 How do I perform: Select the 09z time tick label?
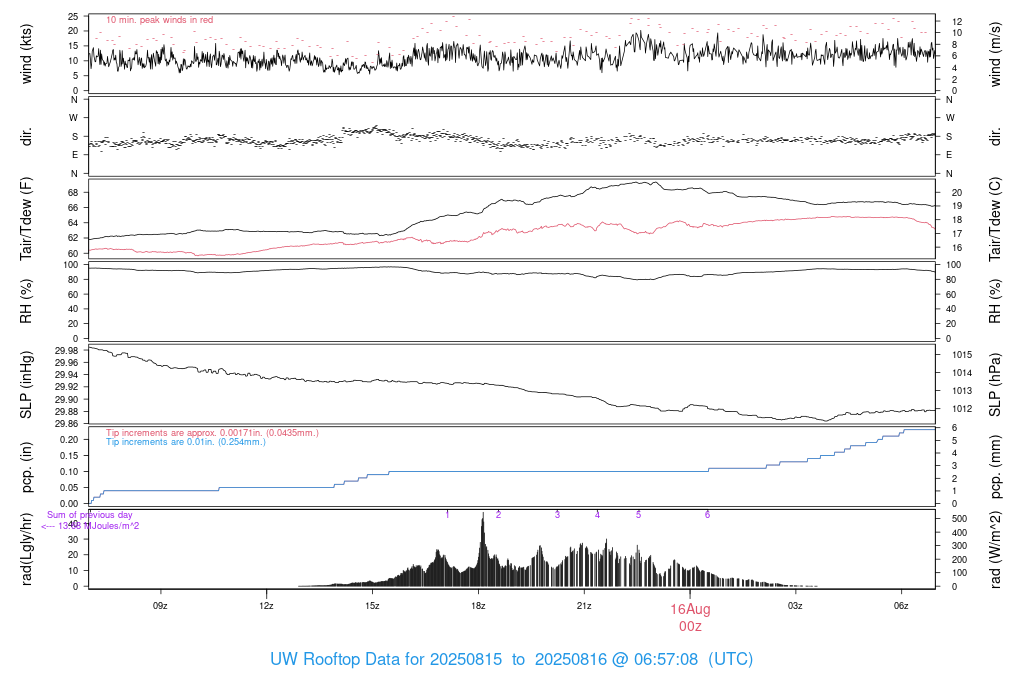click(x=160, y=605)
